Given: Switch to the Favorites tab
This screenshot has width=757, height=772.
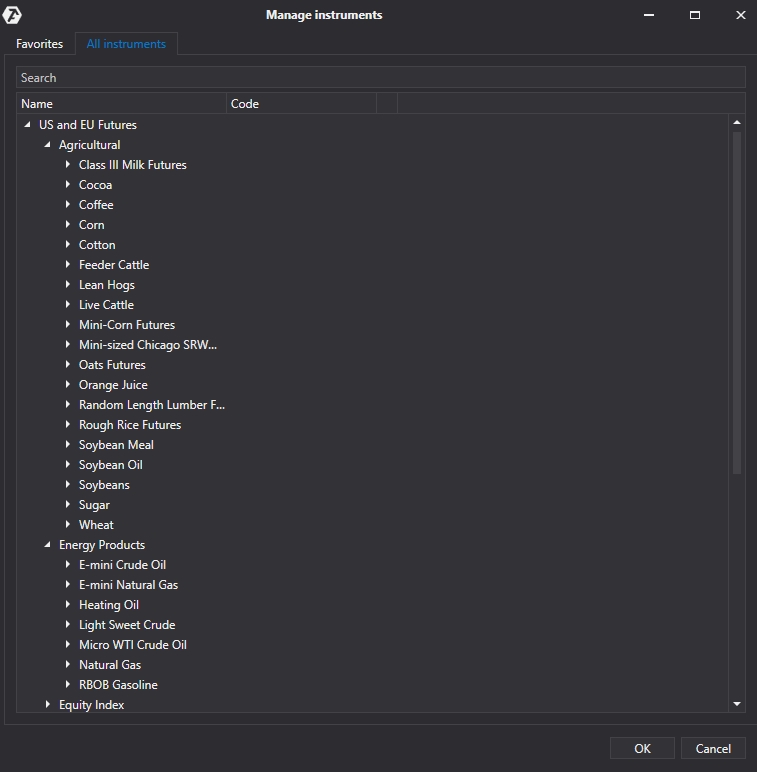Looking at the screenshot, I should pos(39,44).
